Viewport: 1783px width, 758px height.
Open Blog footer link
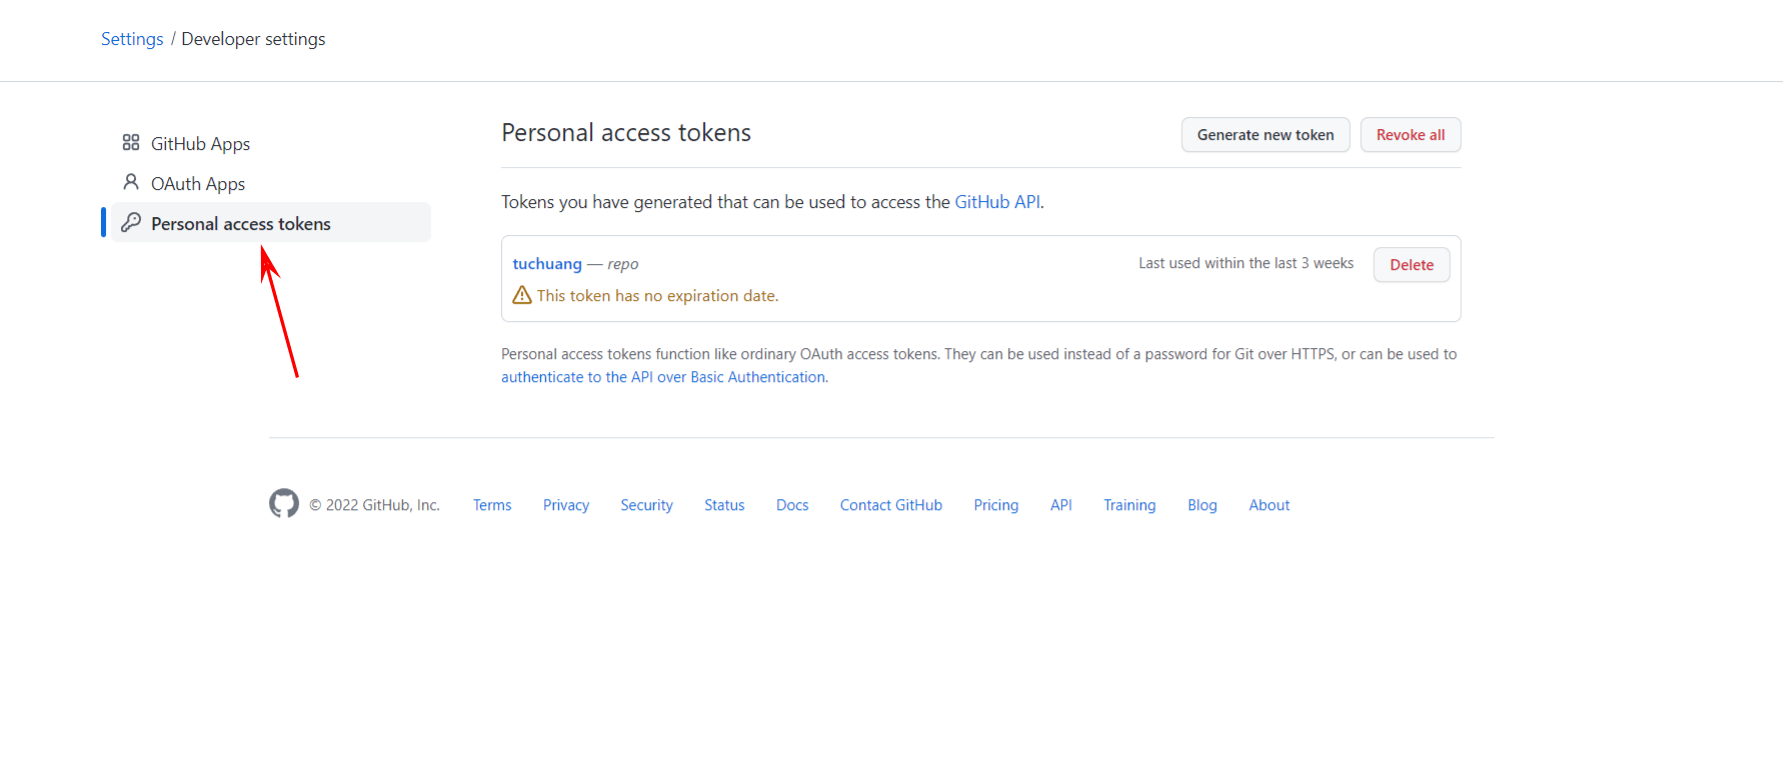(1202, 505)
